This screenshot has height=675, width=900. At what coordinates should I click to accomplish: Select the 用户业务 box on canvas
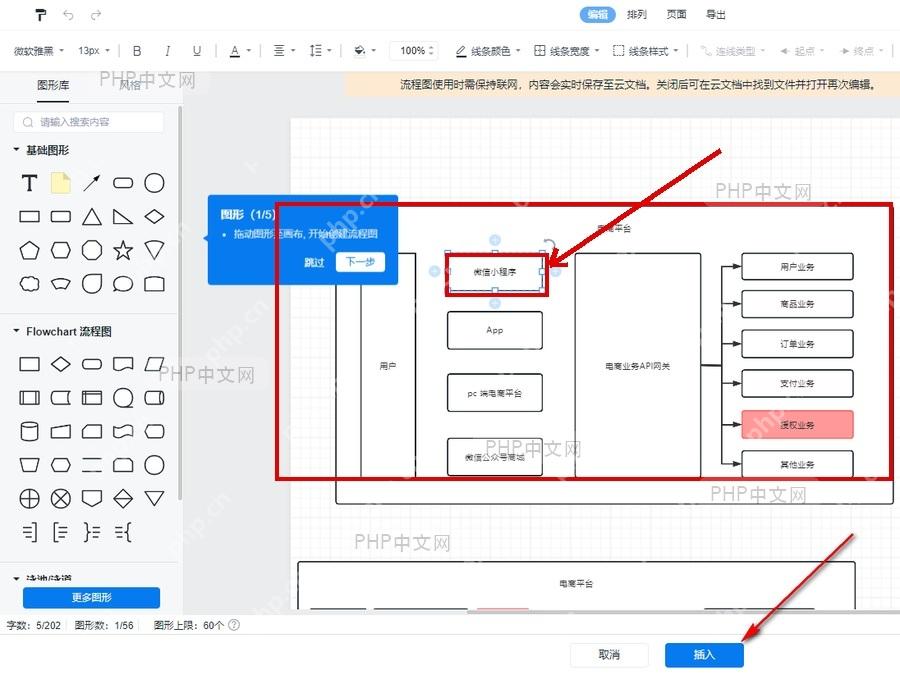(797, 267)
